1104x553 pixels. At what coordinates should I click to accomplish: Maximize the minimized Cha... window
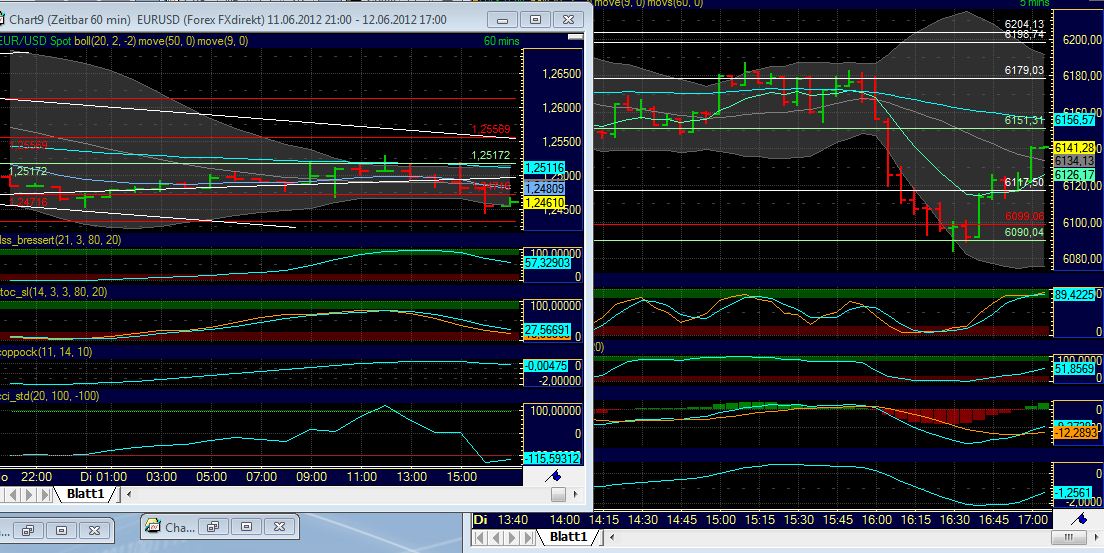[246, 526]
